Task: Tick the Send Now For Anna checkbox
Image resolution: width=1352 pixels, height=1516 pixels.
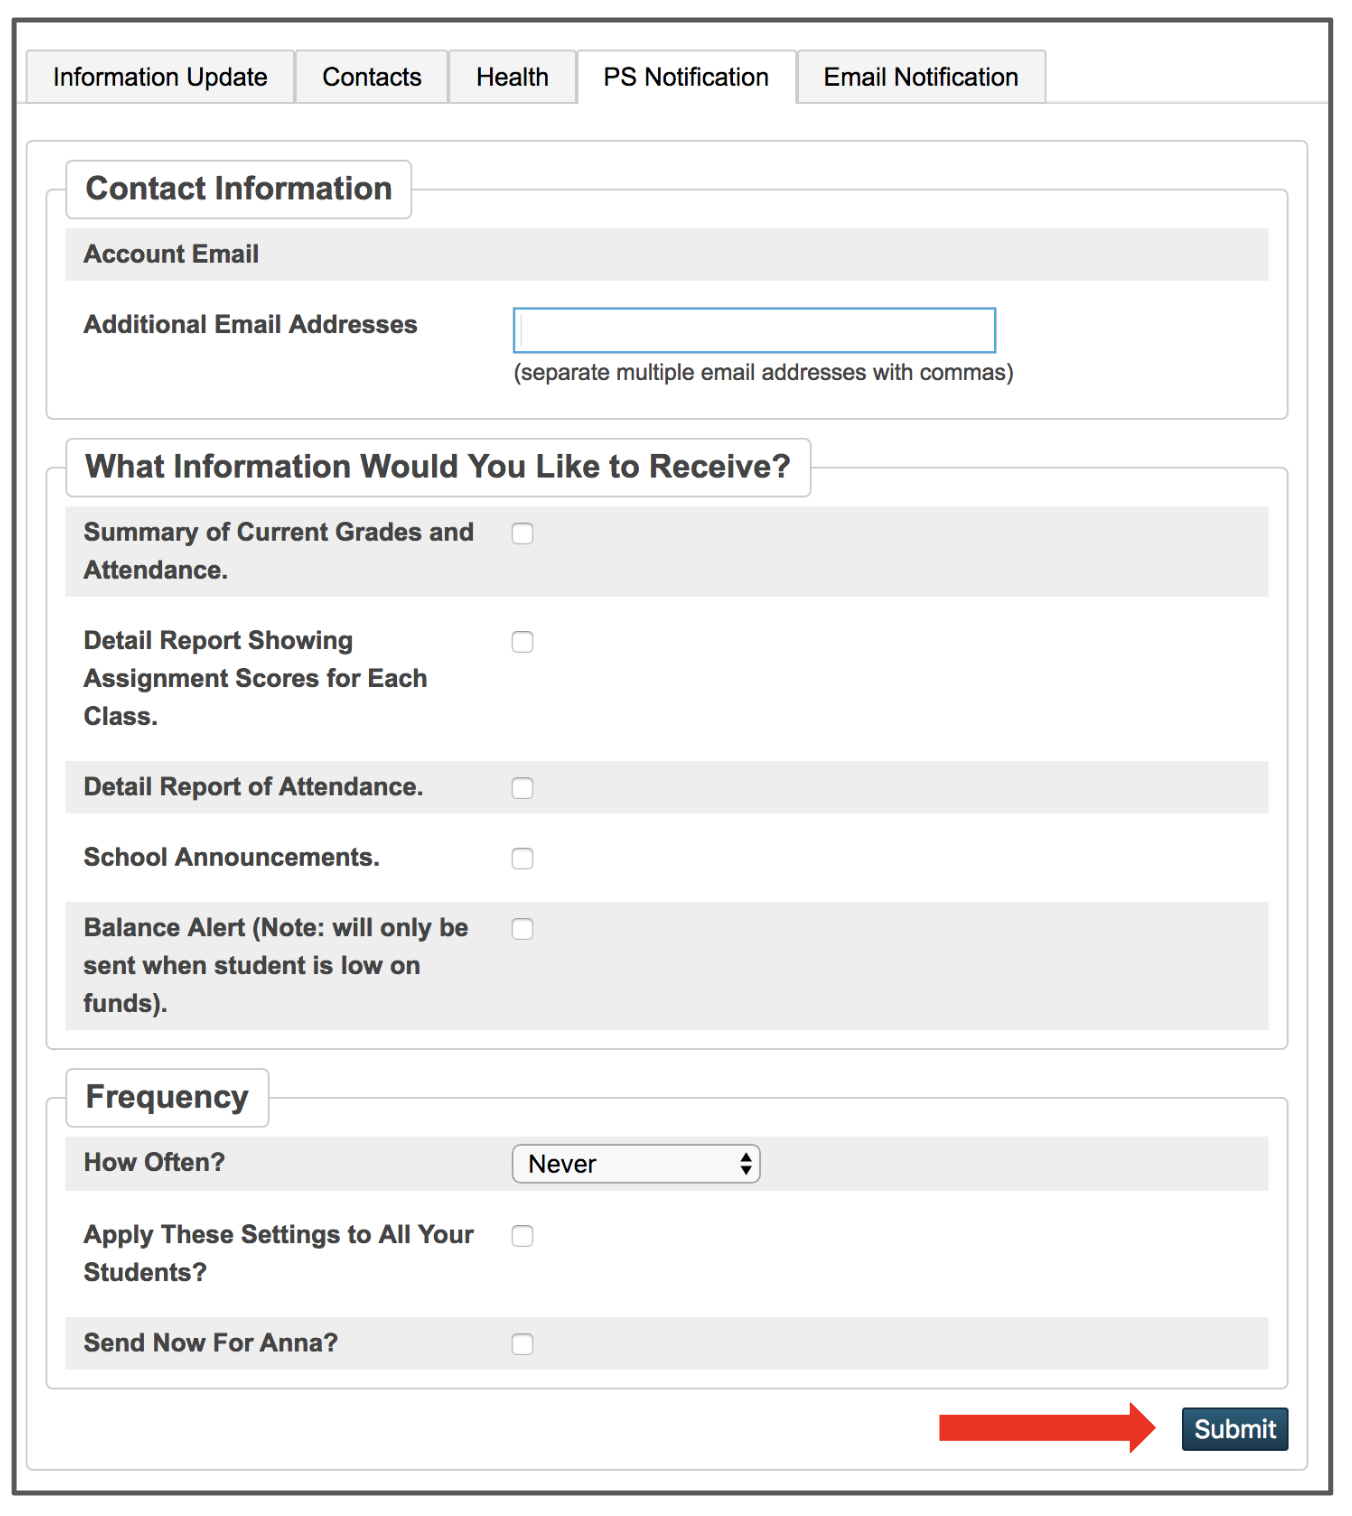Action: pyautogui.click(x=522, y=1344)
